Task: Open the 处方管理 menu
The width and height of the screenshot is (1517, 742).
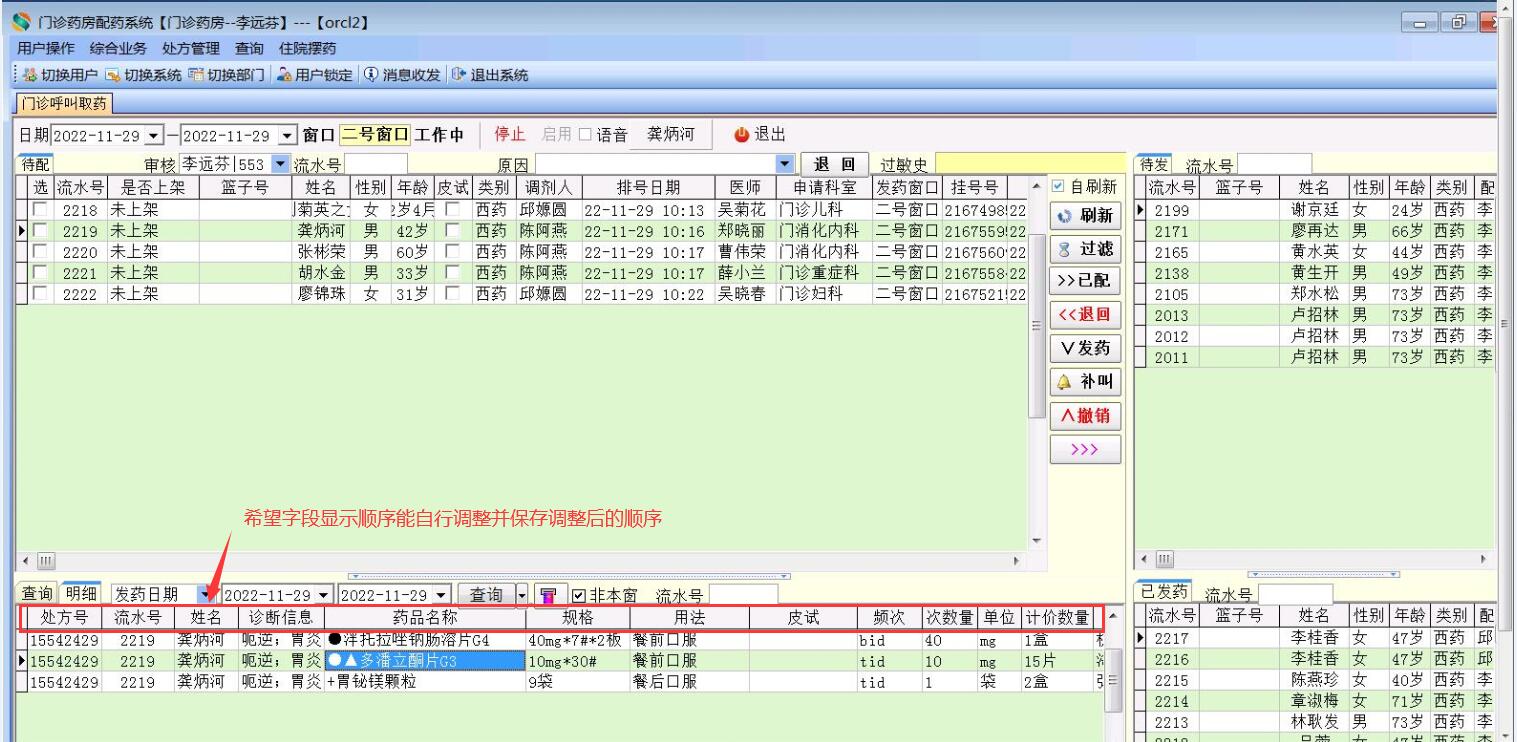Action: pos(191,48)
